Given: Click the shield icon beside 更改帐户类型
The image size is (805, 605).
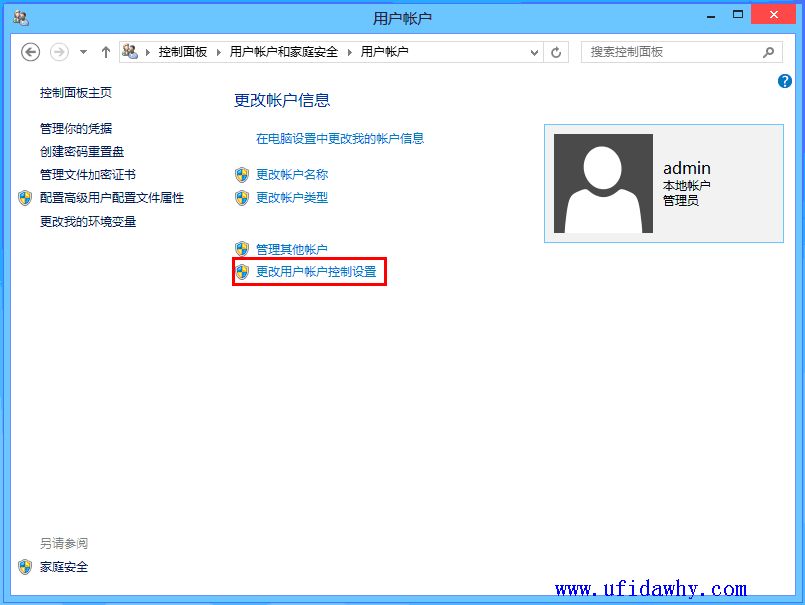Looking at the screenshot, I should point(241,198).
